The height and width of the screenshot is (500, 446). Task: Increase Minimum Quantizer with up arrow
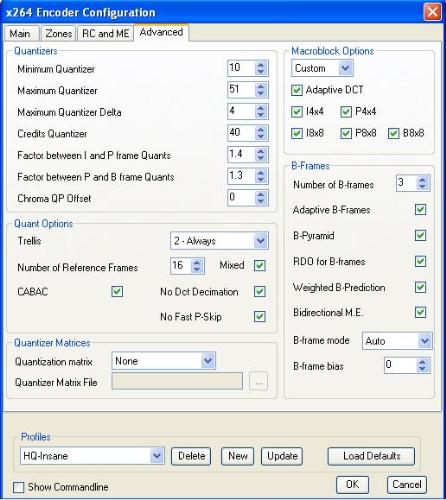[x=261, y=65]
